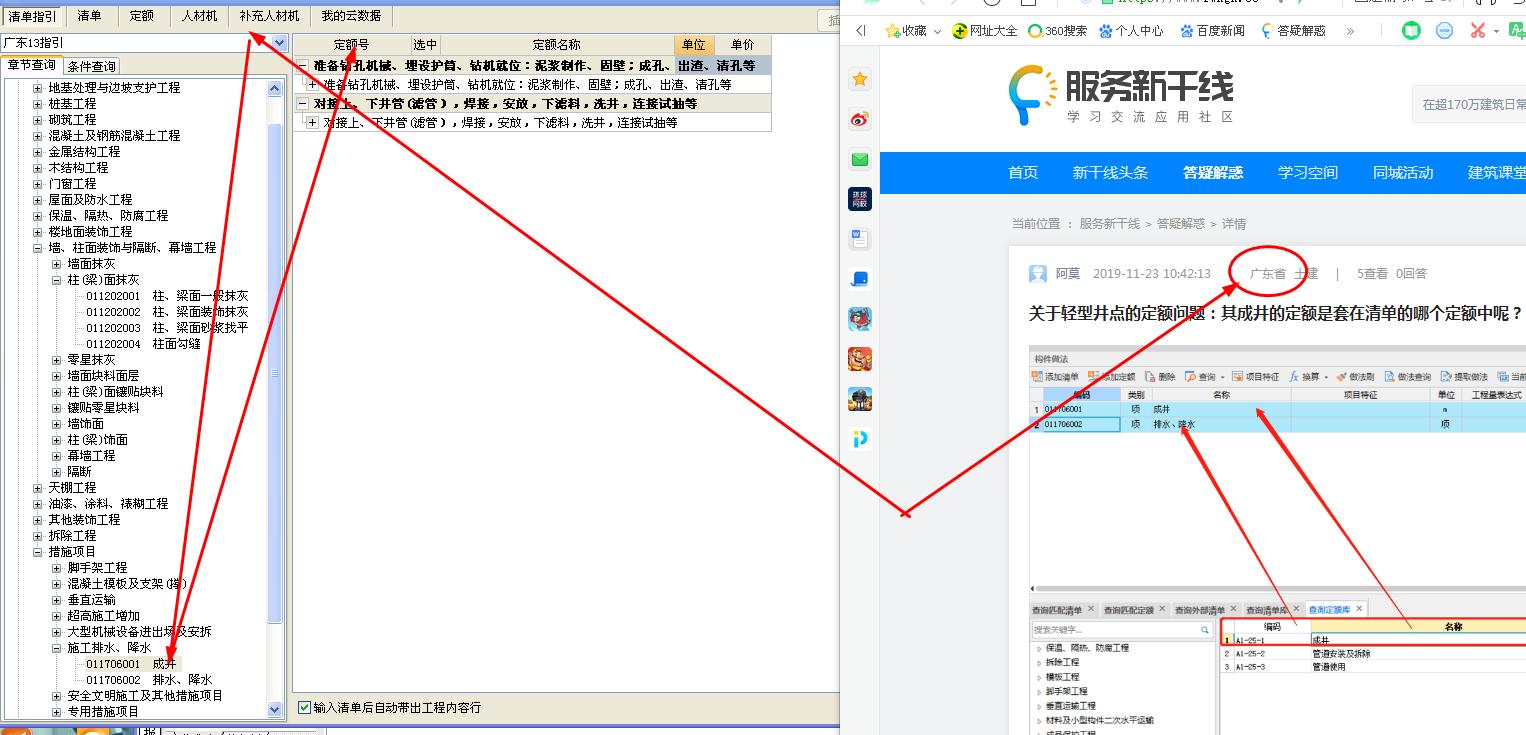Image resolution: width=1526 pixels, height=735 pixels.
Task: Open 学习空间 in the site navigation
Action: [1307, 173]
